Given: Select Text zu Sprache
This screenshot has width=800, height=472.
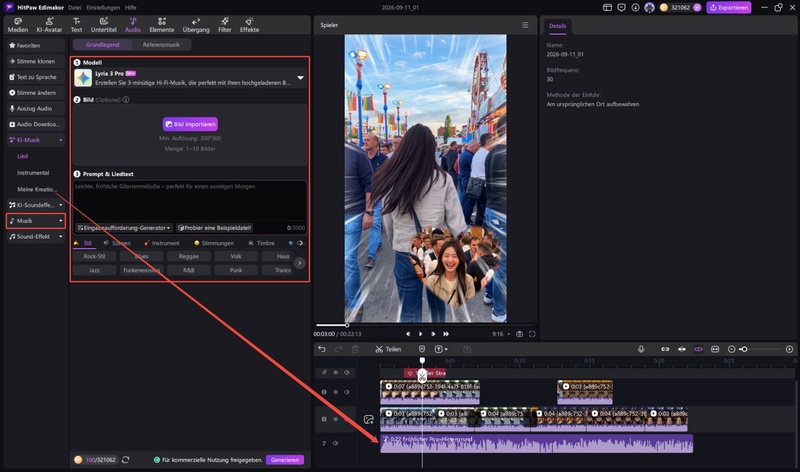Looking at the screenshot, I should (x=36, y=77).
